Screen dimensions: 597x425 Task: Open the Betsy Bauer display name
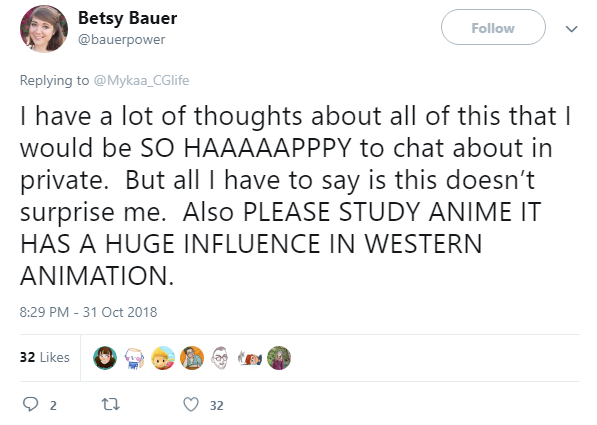[128, 18]
